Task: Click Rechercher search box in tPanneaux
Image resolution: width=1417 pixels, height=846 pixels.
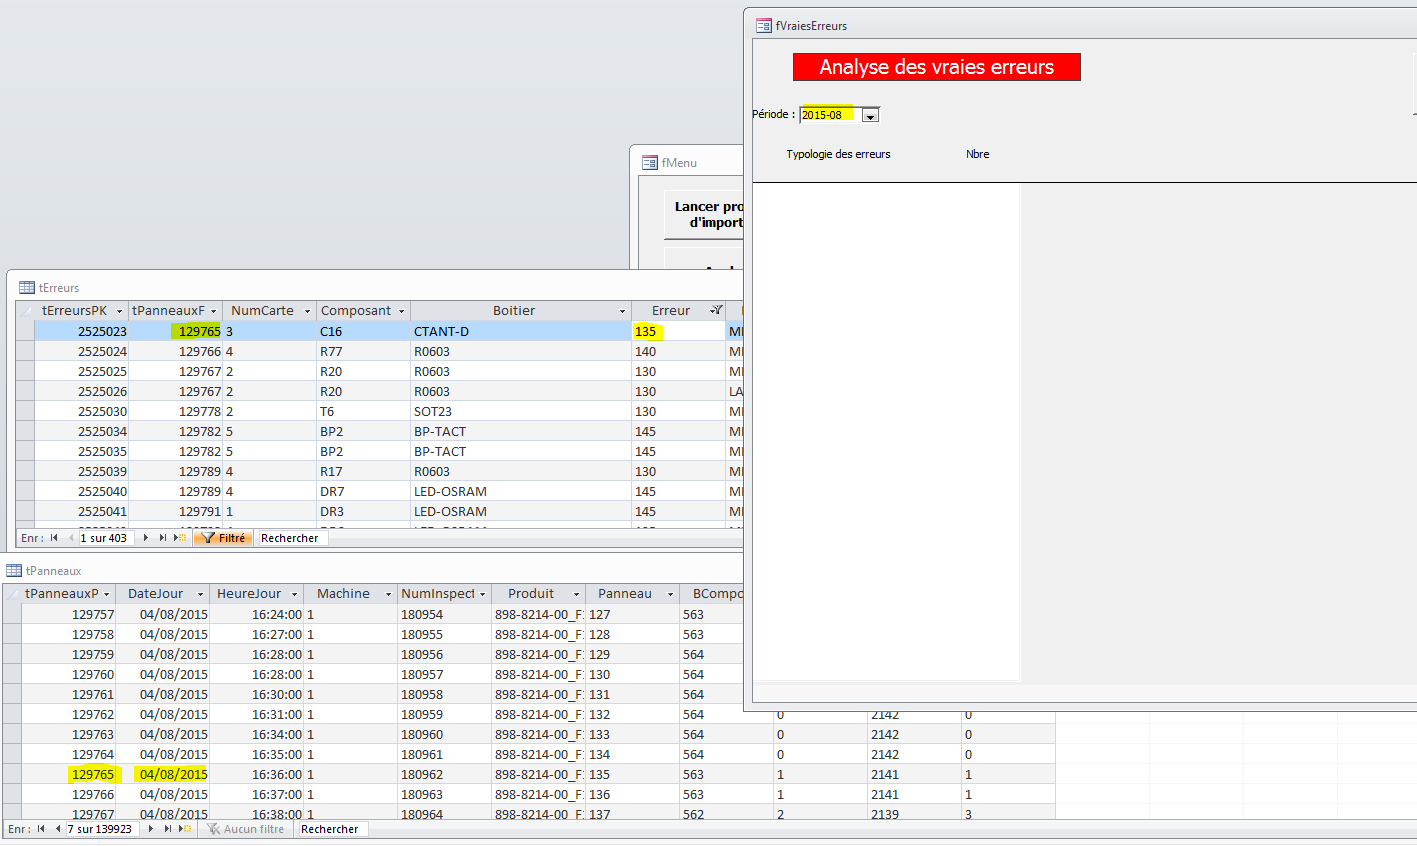Action: coord(332,829)
